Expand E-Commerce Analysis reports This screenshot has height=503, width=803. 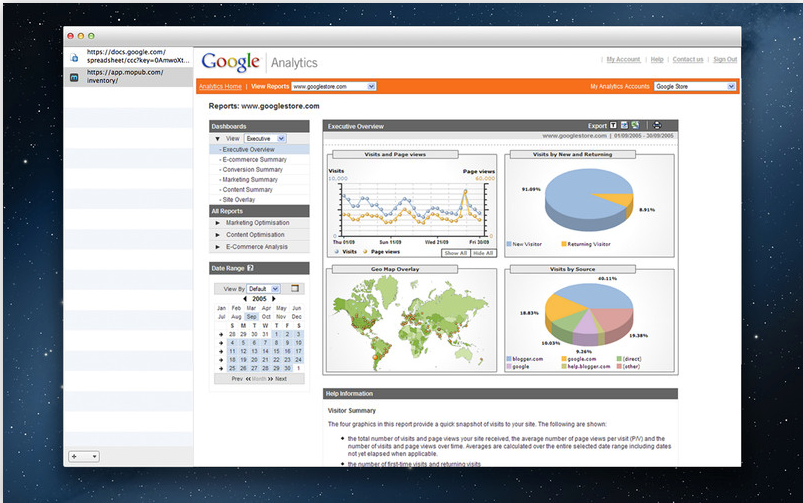tap(218, 247)
